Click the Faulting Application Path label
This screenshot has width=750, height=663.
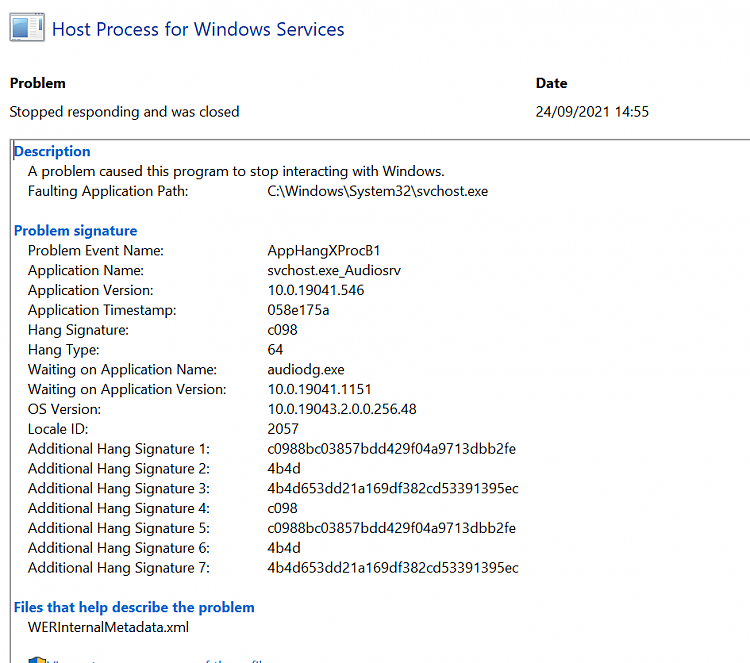[x=108, y=191]
